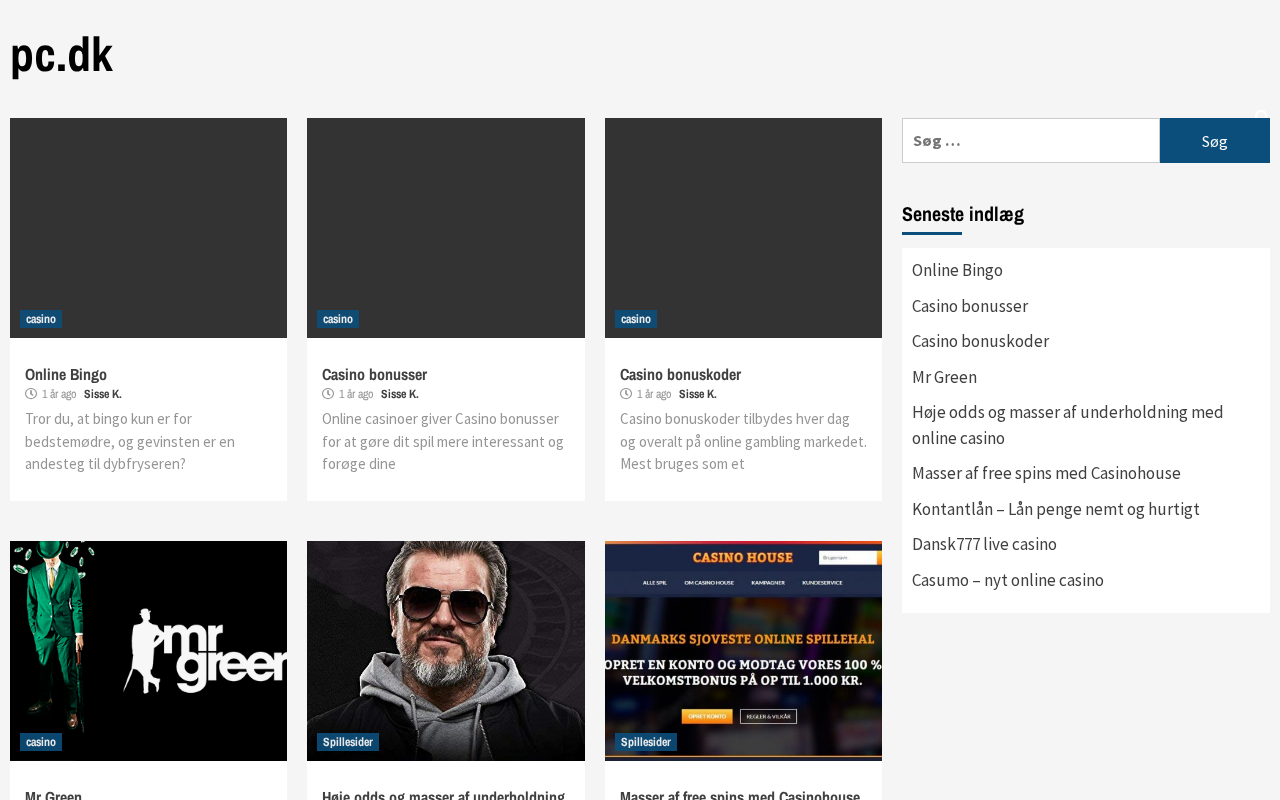Open Dansk777 live casino sidebar link
Image resolution: width=1280 pixels, height=800 pixels.
pos(984,544)
